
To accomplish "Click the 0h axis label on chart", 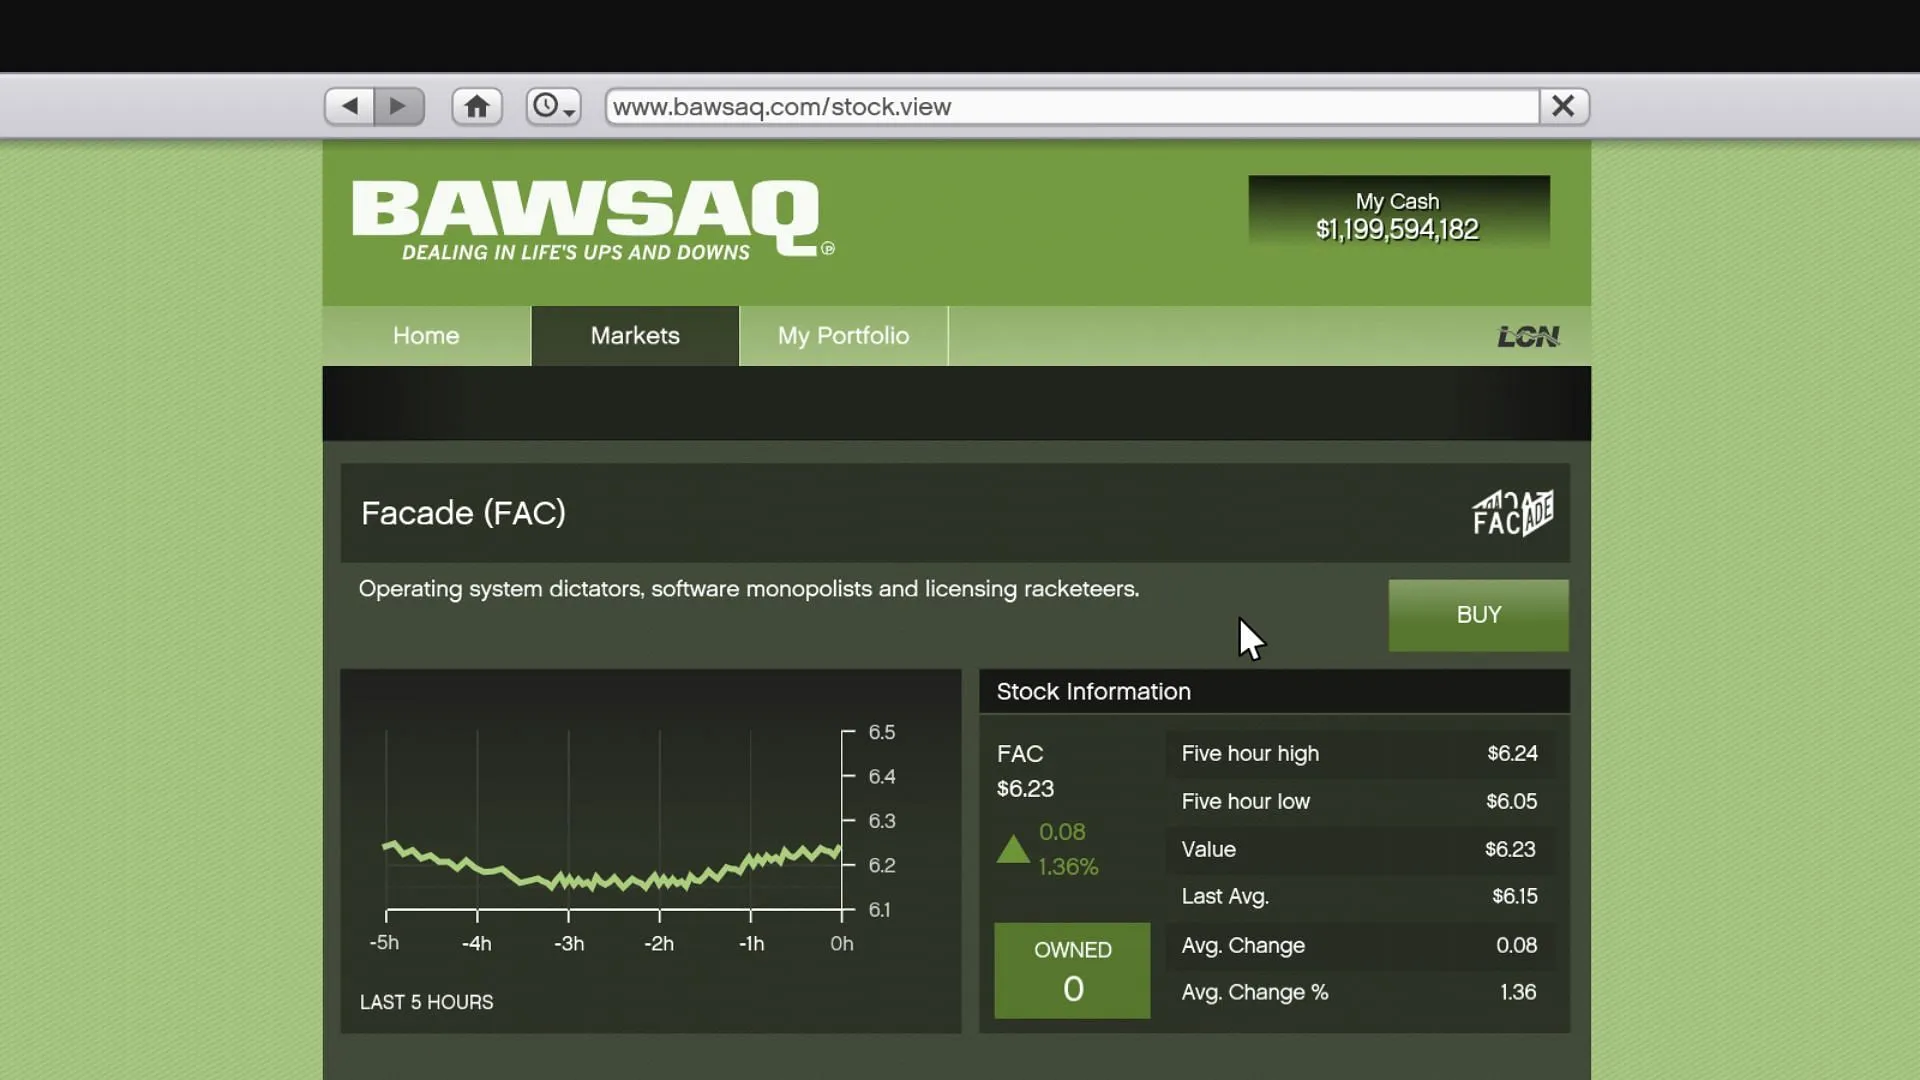I will point(842,944).
